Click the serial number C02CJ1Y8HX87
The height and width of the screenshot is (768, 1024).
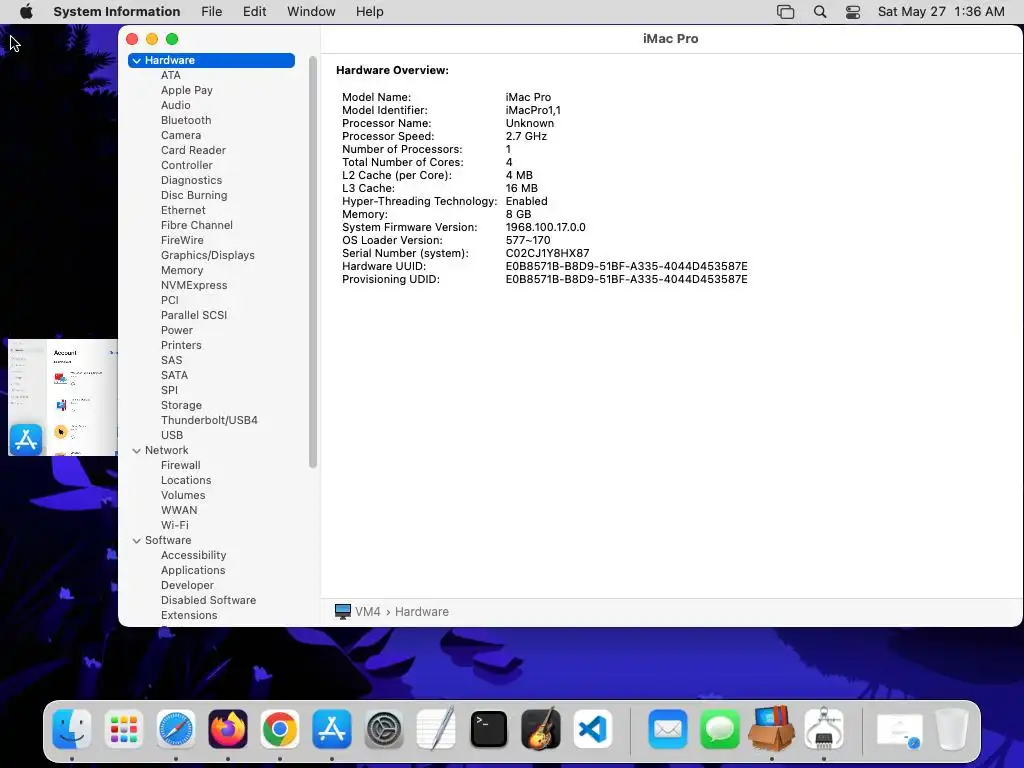tap(547, 253)
